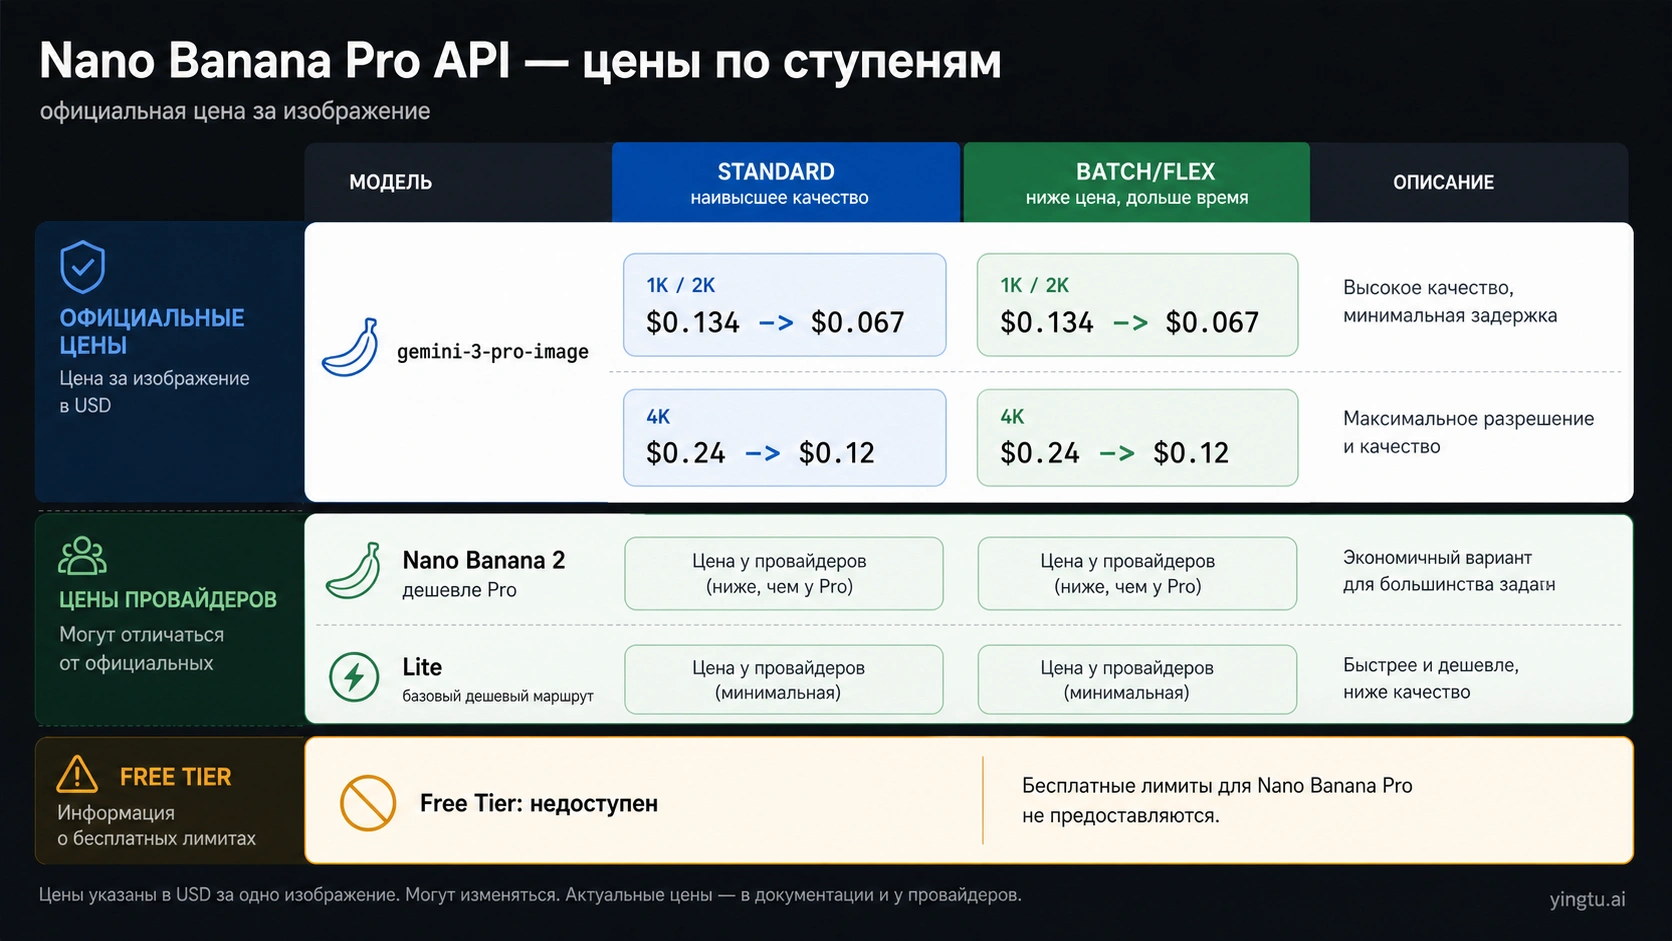Click the lightning bolt icon beside Lite
The height and width of the screenshot is (941, 1672).
(x=354, y=677)
